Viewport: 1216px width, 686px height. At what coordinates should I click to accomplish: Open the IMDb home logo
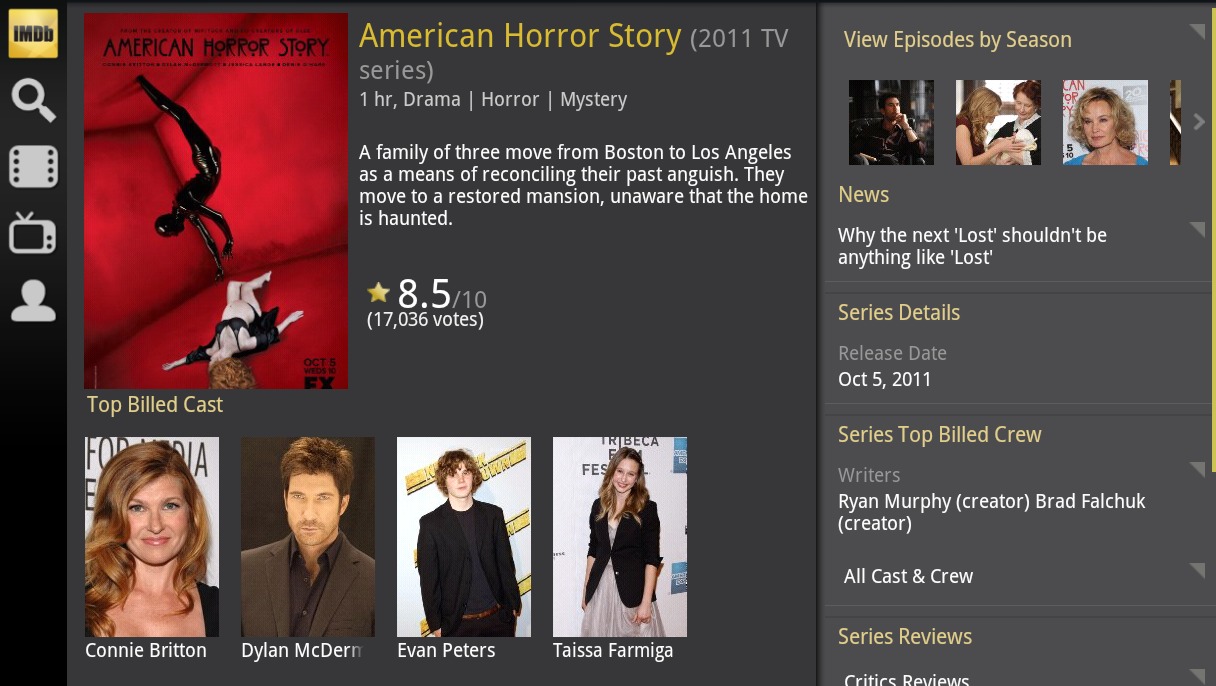[33, 34]
